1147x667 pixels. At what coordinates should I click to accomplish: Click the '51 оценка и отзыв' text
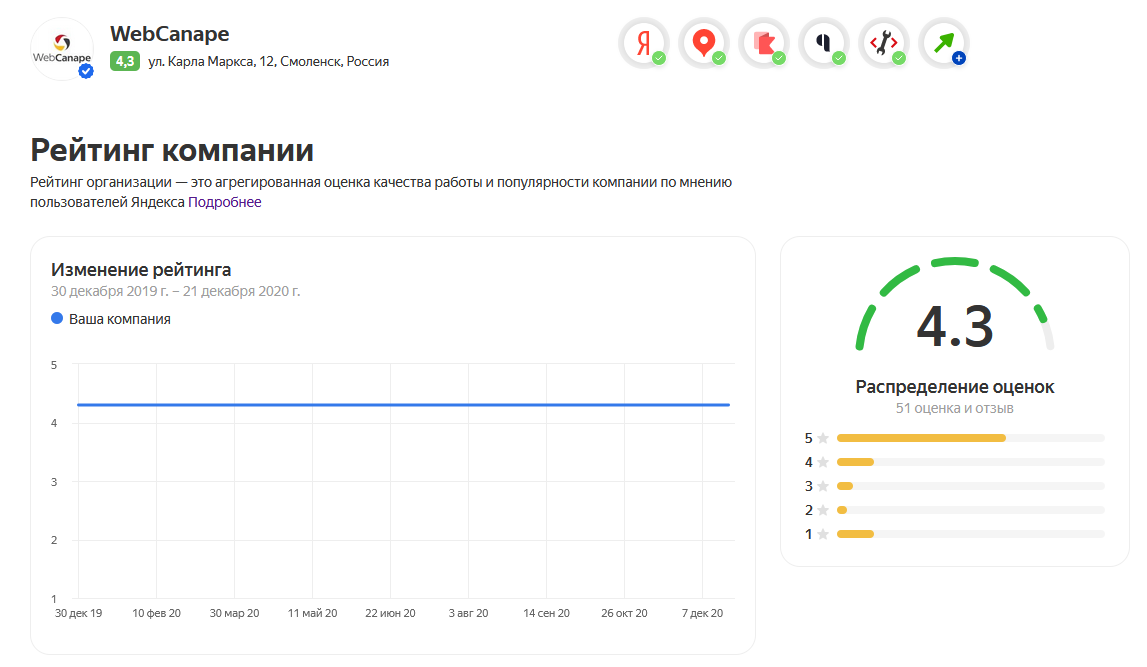[955, 408]
